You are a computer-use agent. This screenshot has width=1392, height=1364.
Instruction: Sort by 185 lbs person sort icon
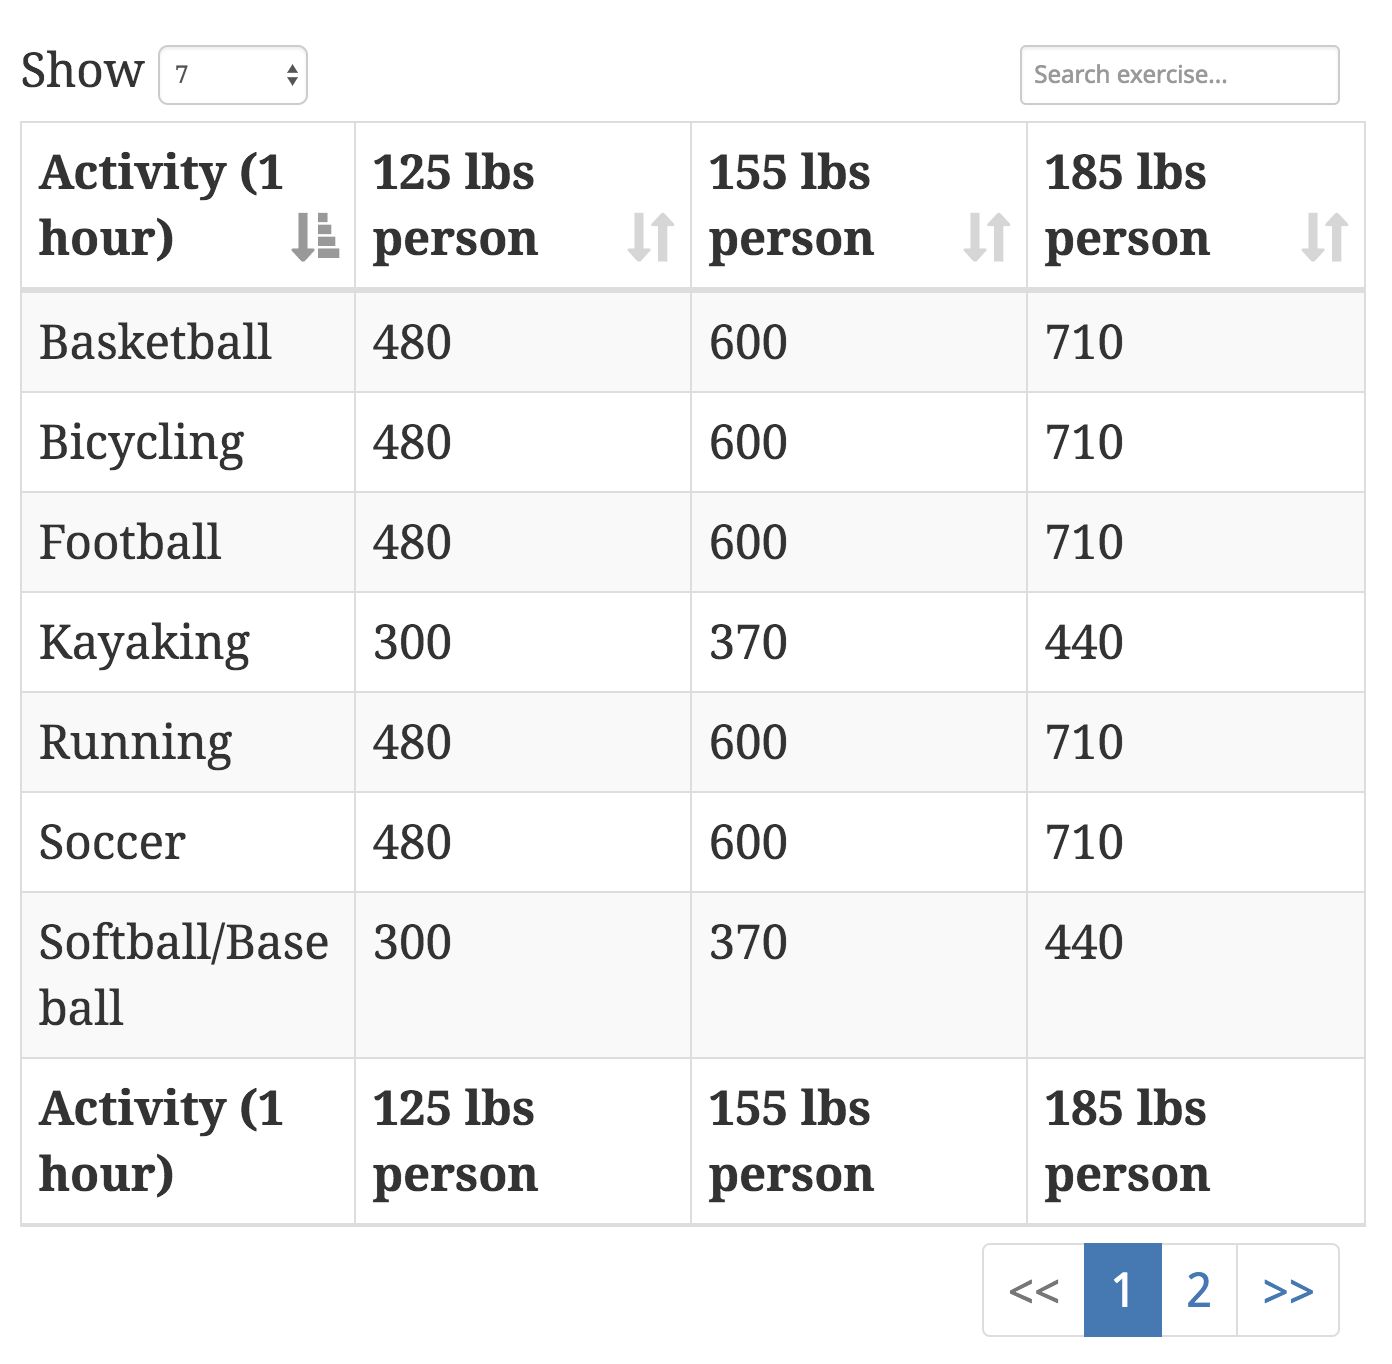[1325, 238]
